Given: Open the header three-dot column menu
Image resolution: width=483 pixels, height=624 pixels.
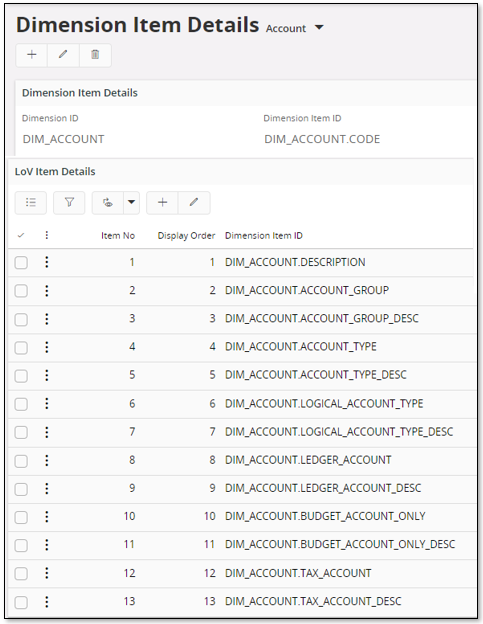Looking at the screenshot, I should point(47,235).
